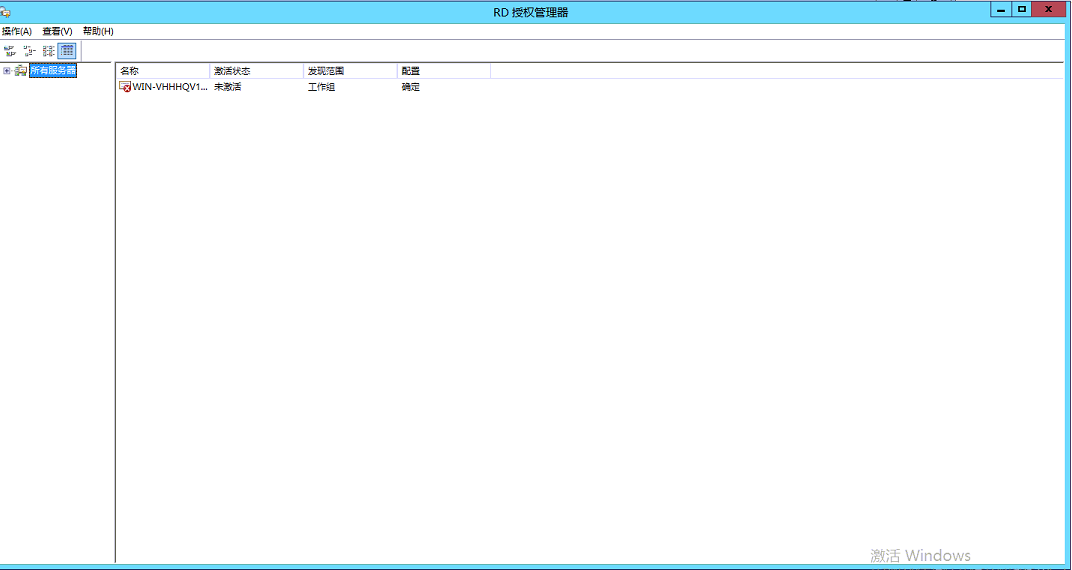Screen dimensions: 1072x570
Task: Switch to small icons view in toolbar
Action: tap(29, 51)
